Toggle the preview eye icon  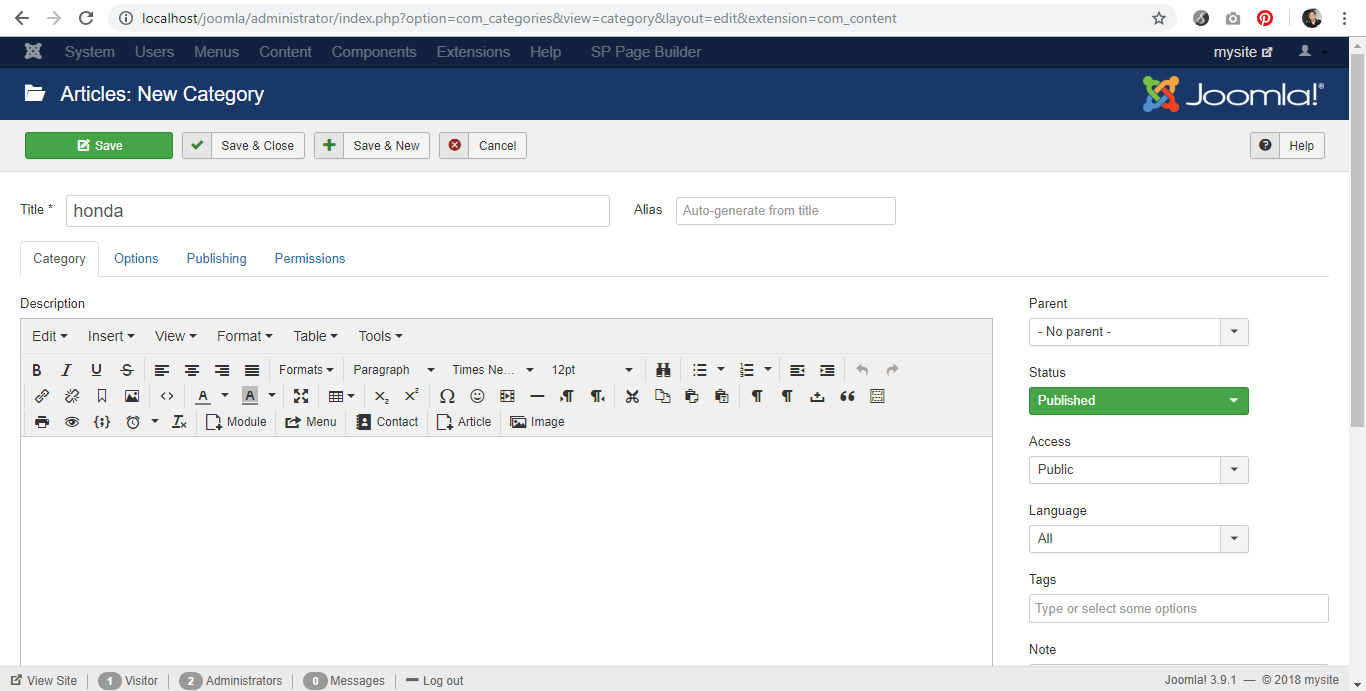72,422
